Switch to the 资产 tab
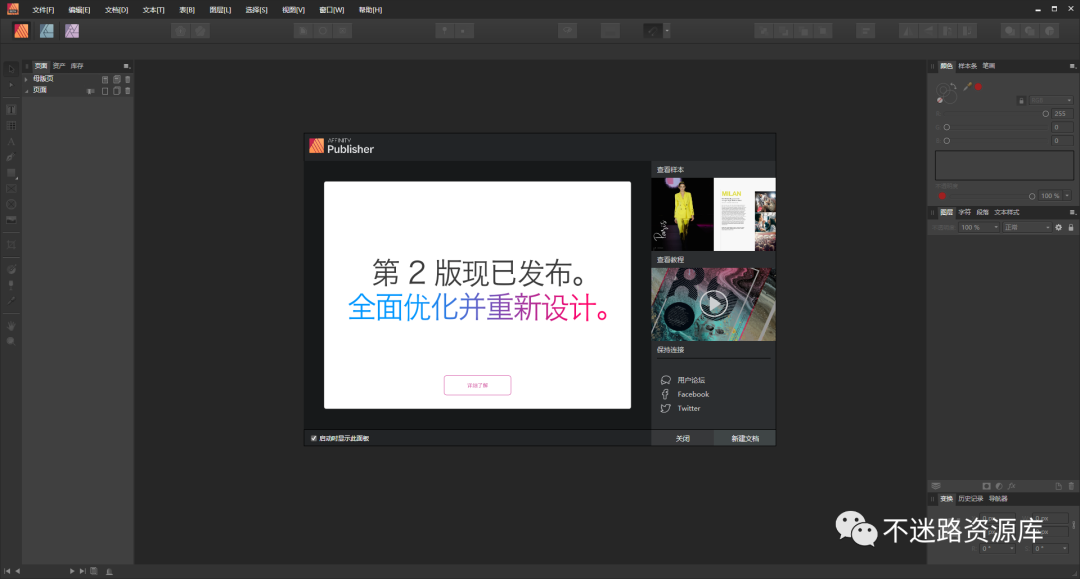Screen dimensions: 1080x579 click(x=59, y=66)
